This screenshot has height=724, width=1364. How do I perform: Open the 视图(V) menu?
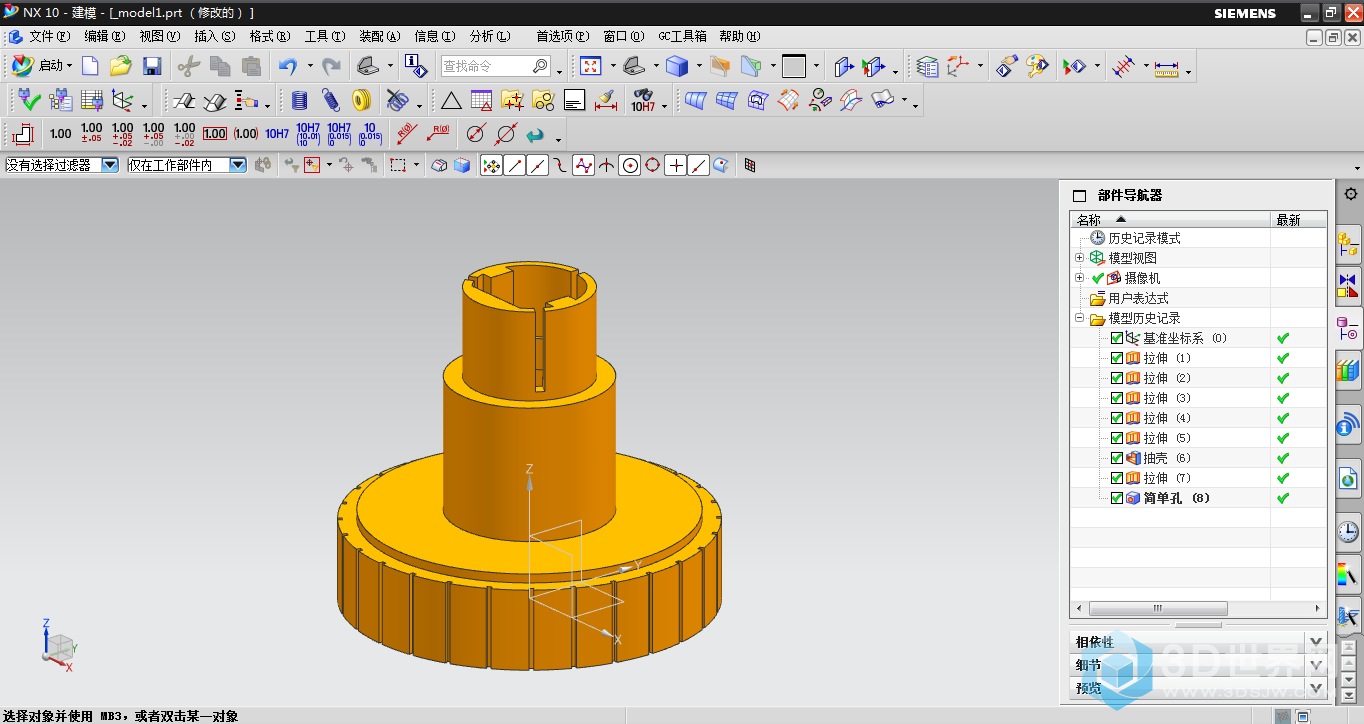pos(160,36)
